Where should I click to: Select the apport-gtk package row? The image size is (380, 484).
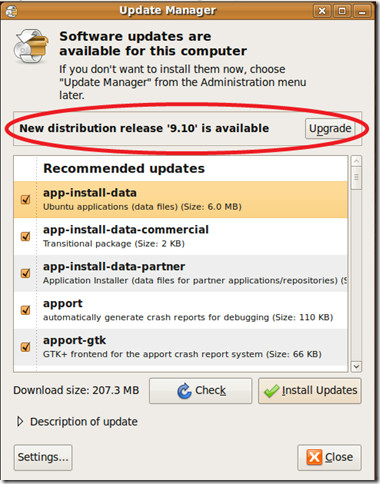point(181,347)
